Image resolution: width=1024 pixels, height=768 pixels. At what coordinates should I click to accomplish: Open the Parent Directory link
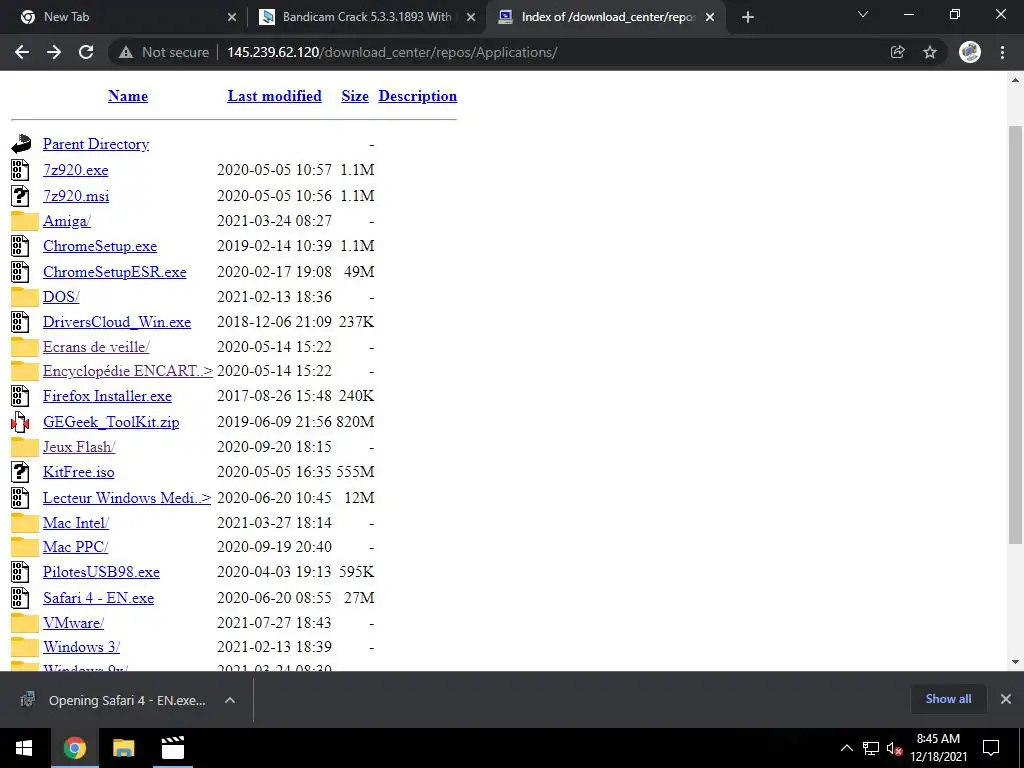click(x=96, y=144)
